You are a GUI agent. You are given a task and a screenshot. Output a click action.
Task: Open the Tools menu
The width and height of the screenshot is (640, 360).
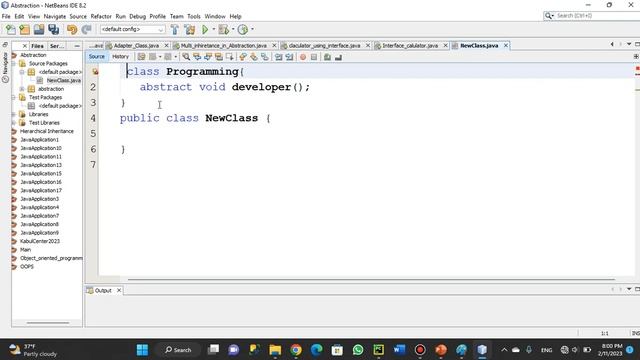tap(194, 16)
